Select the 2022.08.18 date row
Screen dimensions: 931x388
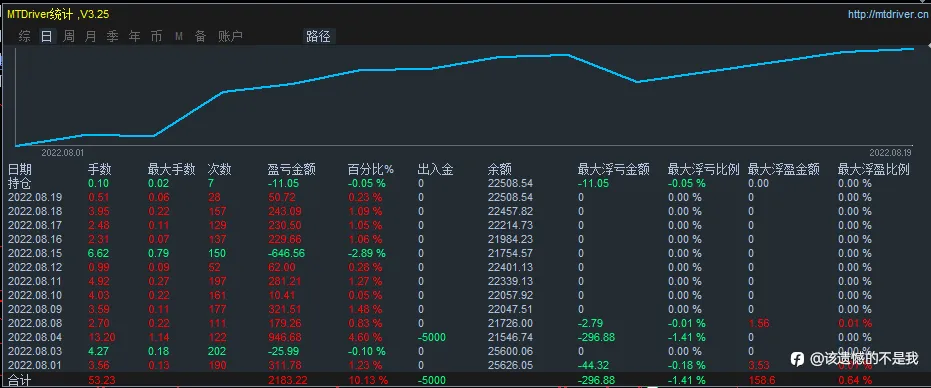tap(35, 211)
